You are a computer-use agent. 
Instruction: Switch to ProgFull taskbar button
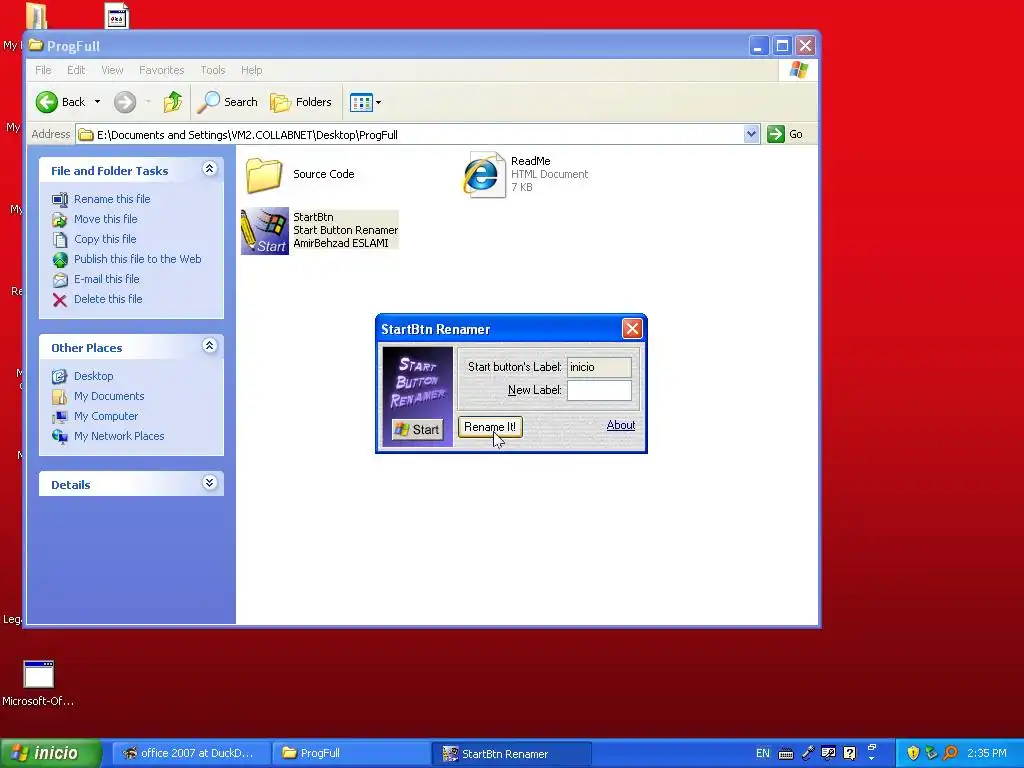coord(349,753)
